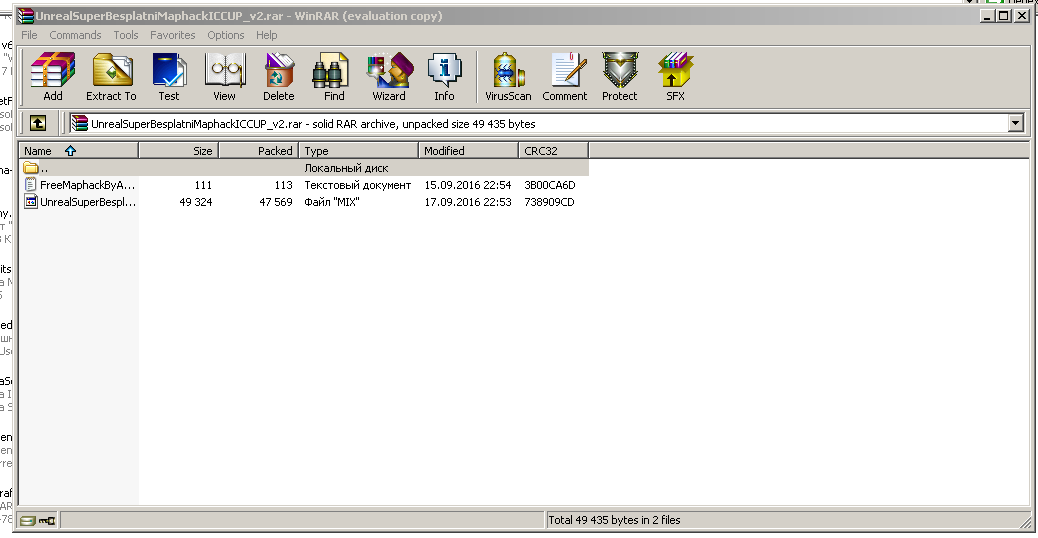Click the Extract To toolbar icon

click(x=111, y=77)
